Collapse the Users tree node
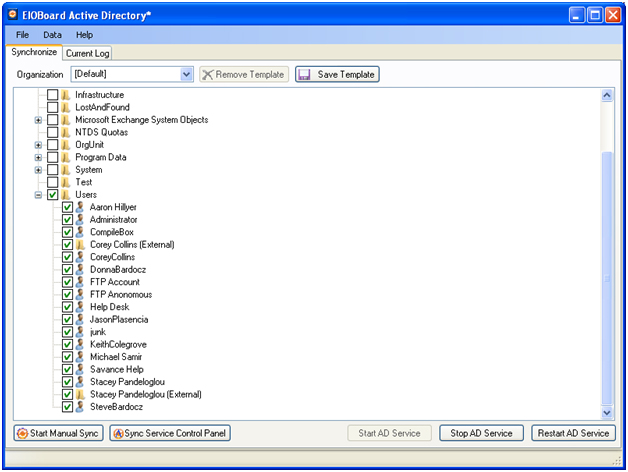This screenshot has width=628, height=472. [x=38, y=195]
